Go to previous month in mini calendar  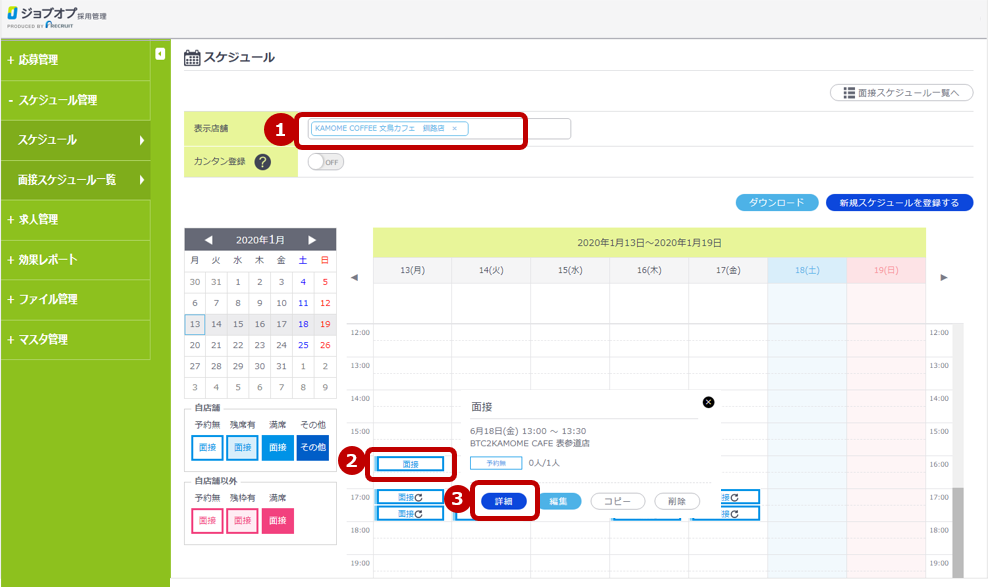[208, 240]
